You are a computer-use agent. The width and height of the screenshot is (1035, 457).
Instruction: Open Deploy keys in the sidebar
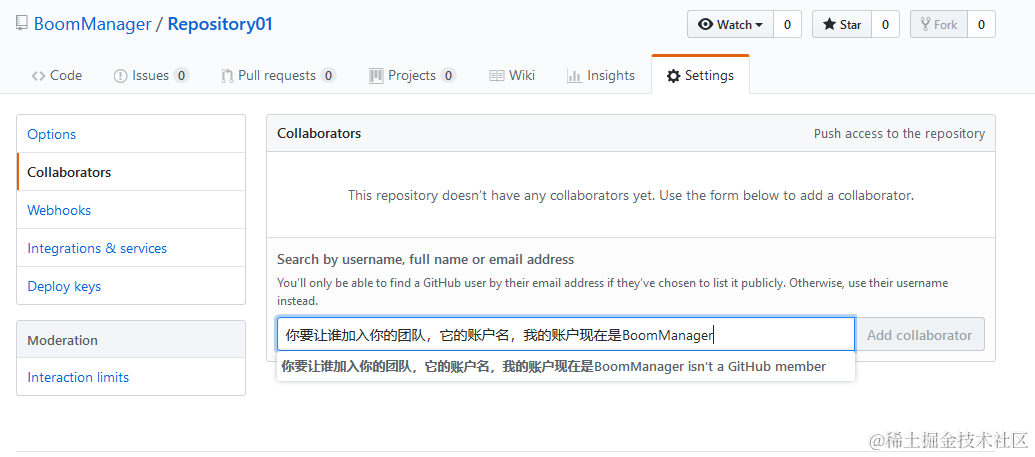[x=131, y=286]
